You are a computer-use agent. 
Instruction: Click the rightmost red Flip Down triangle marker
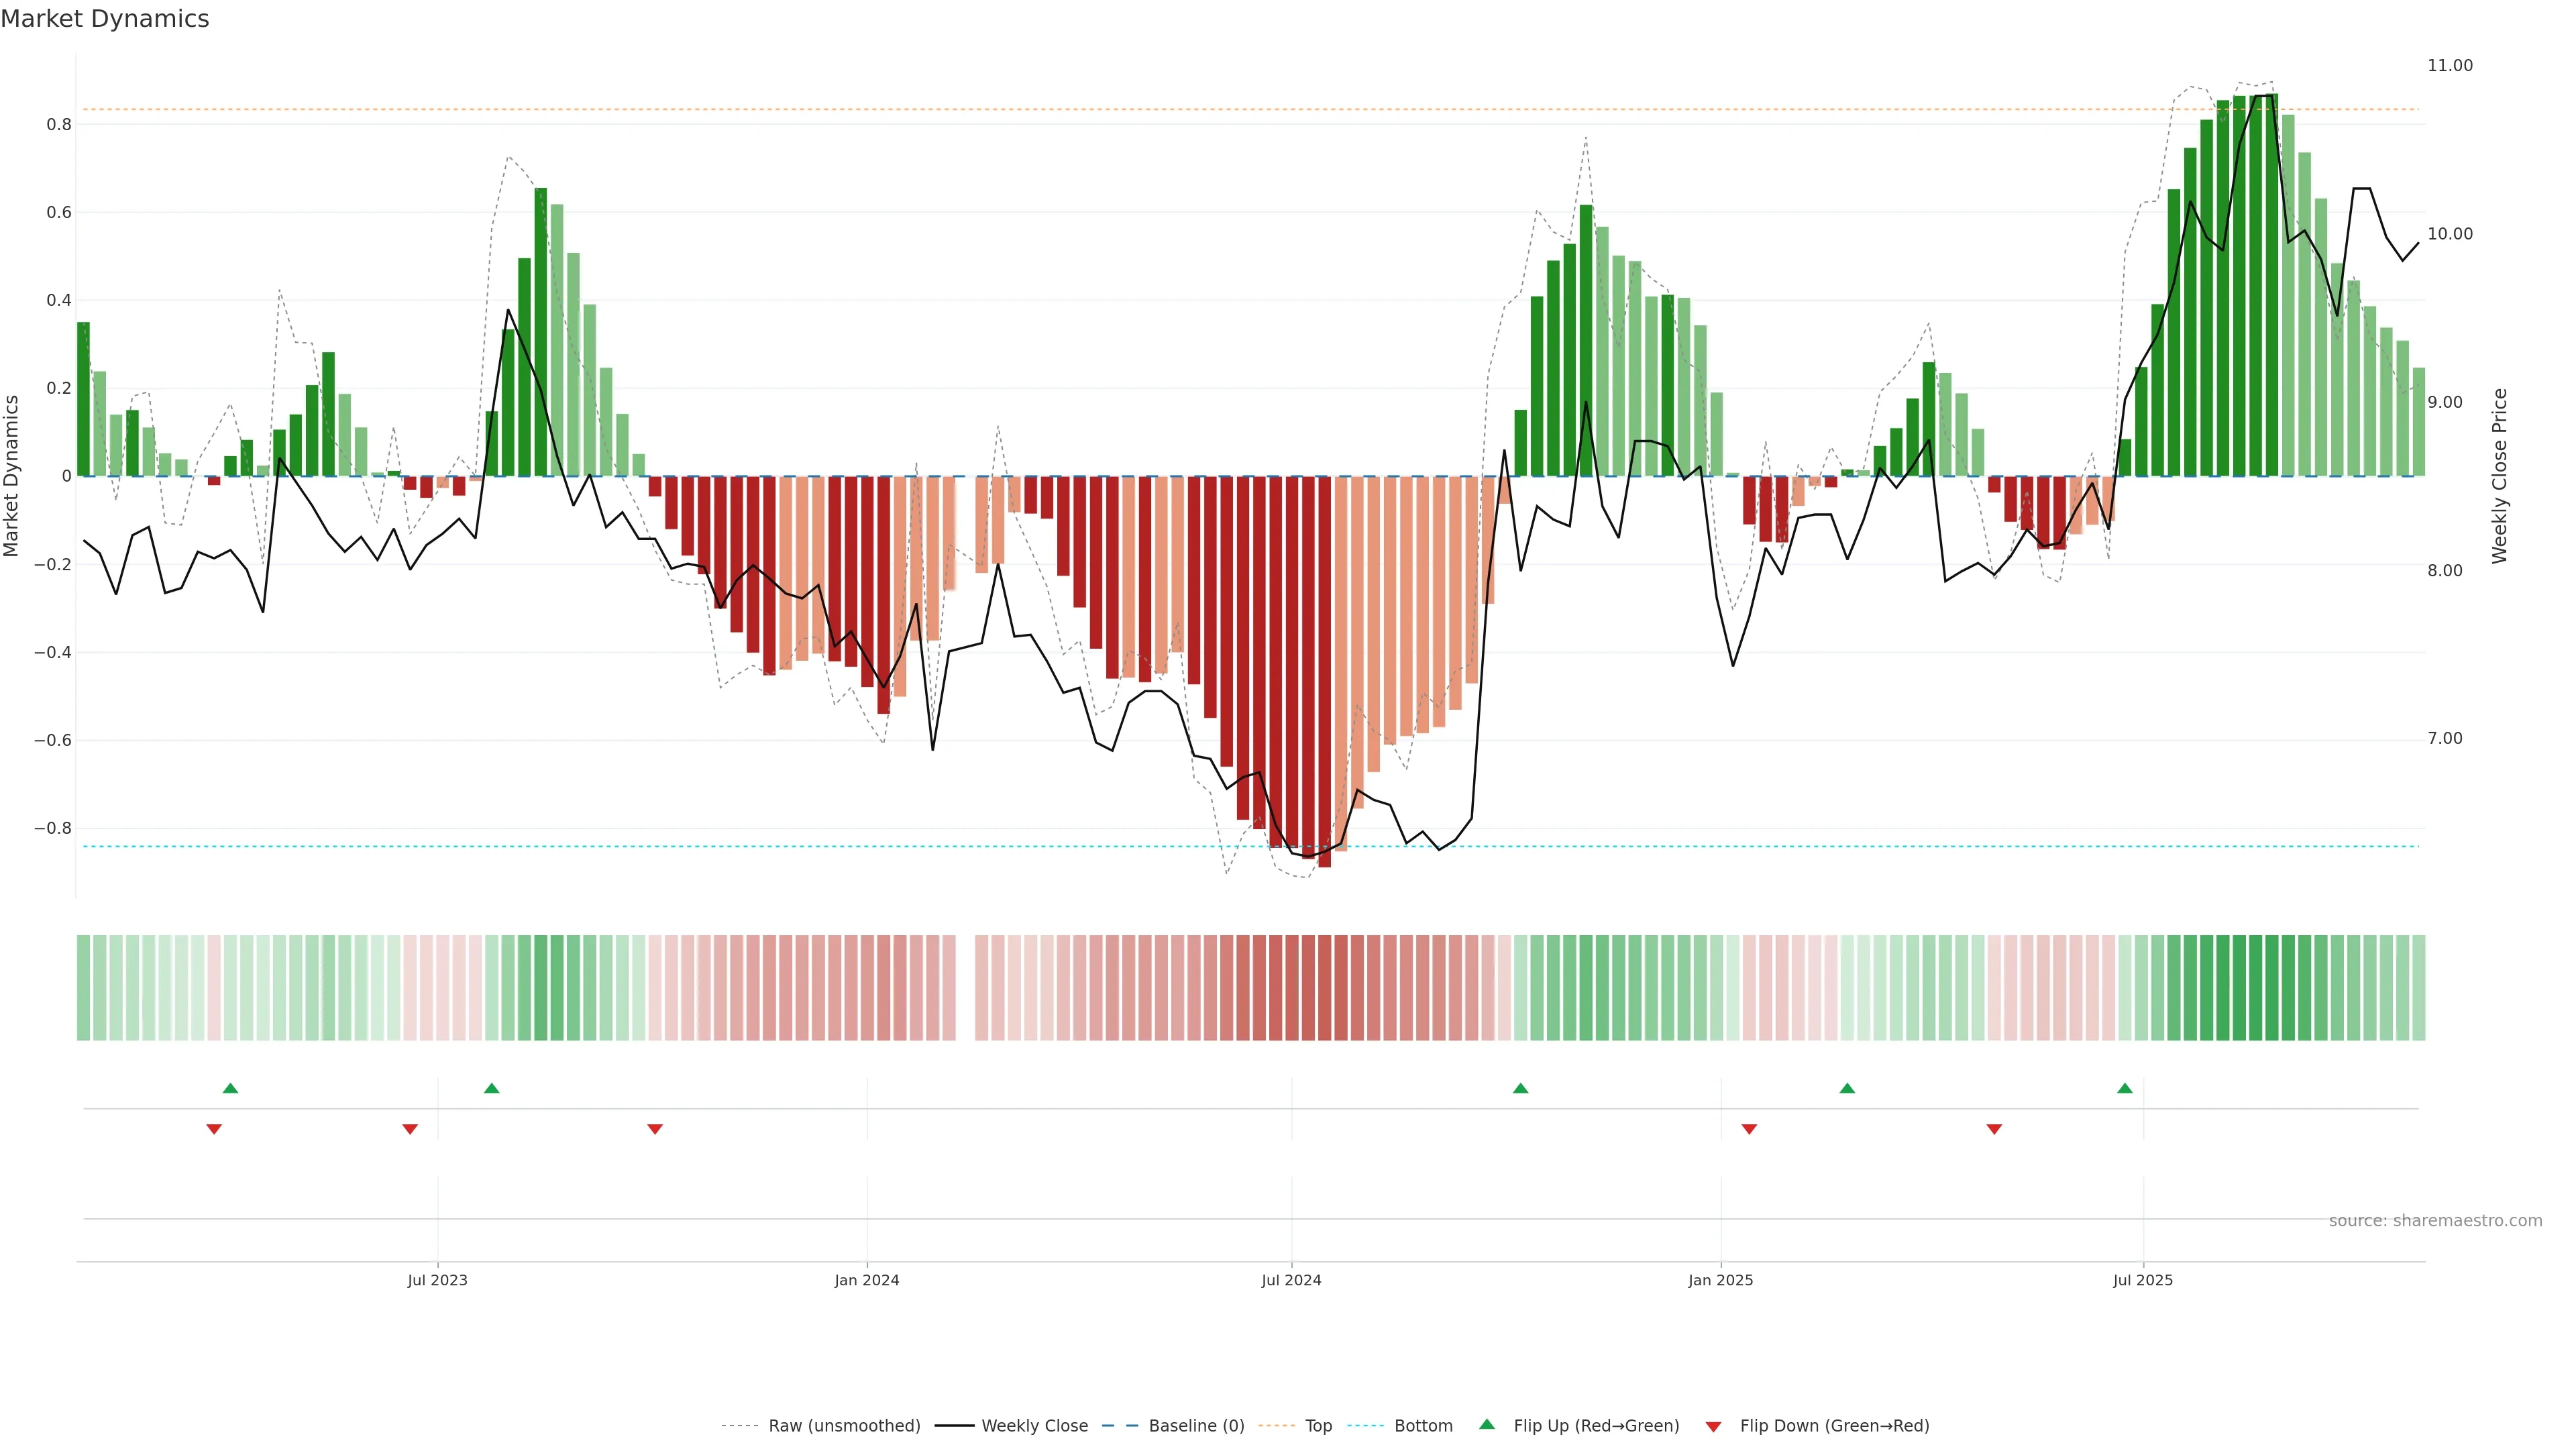tap(1994, 1129)
